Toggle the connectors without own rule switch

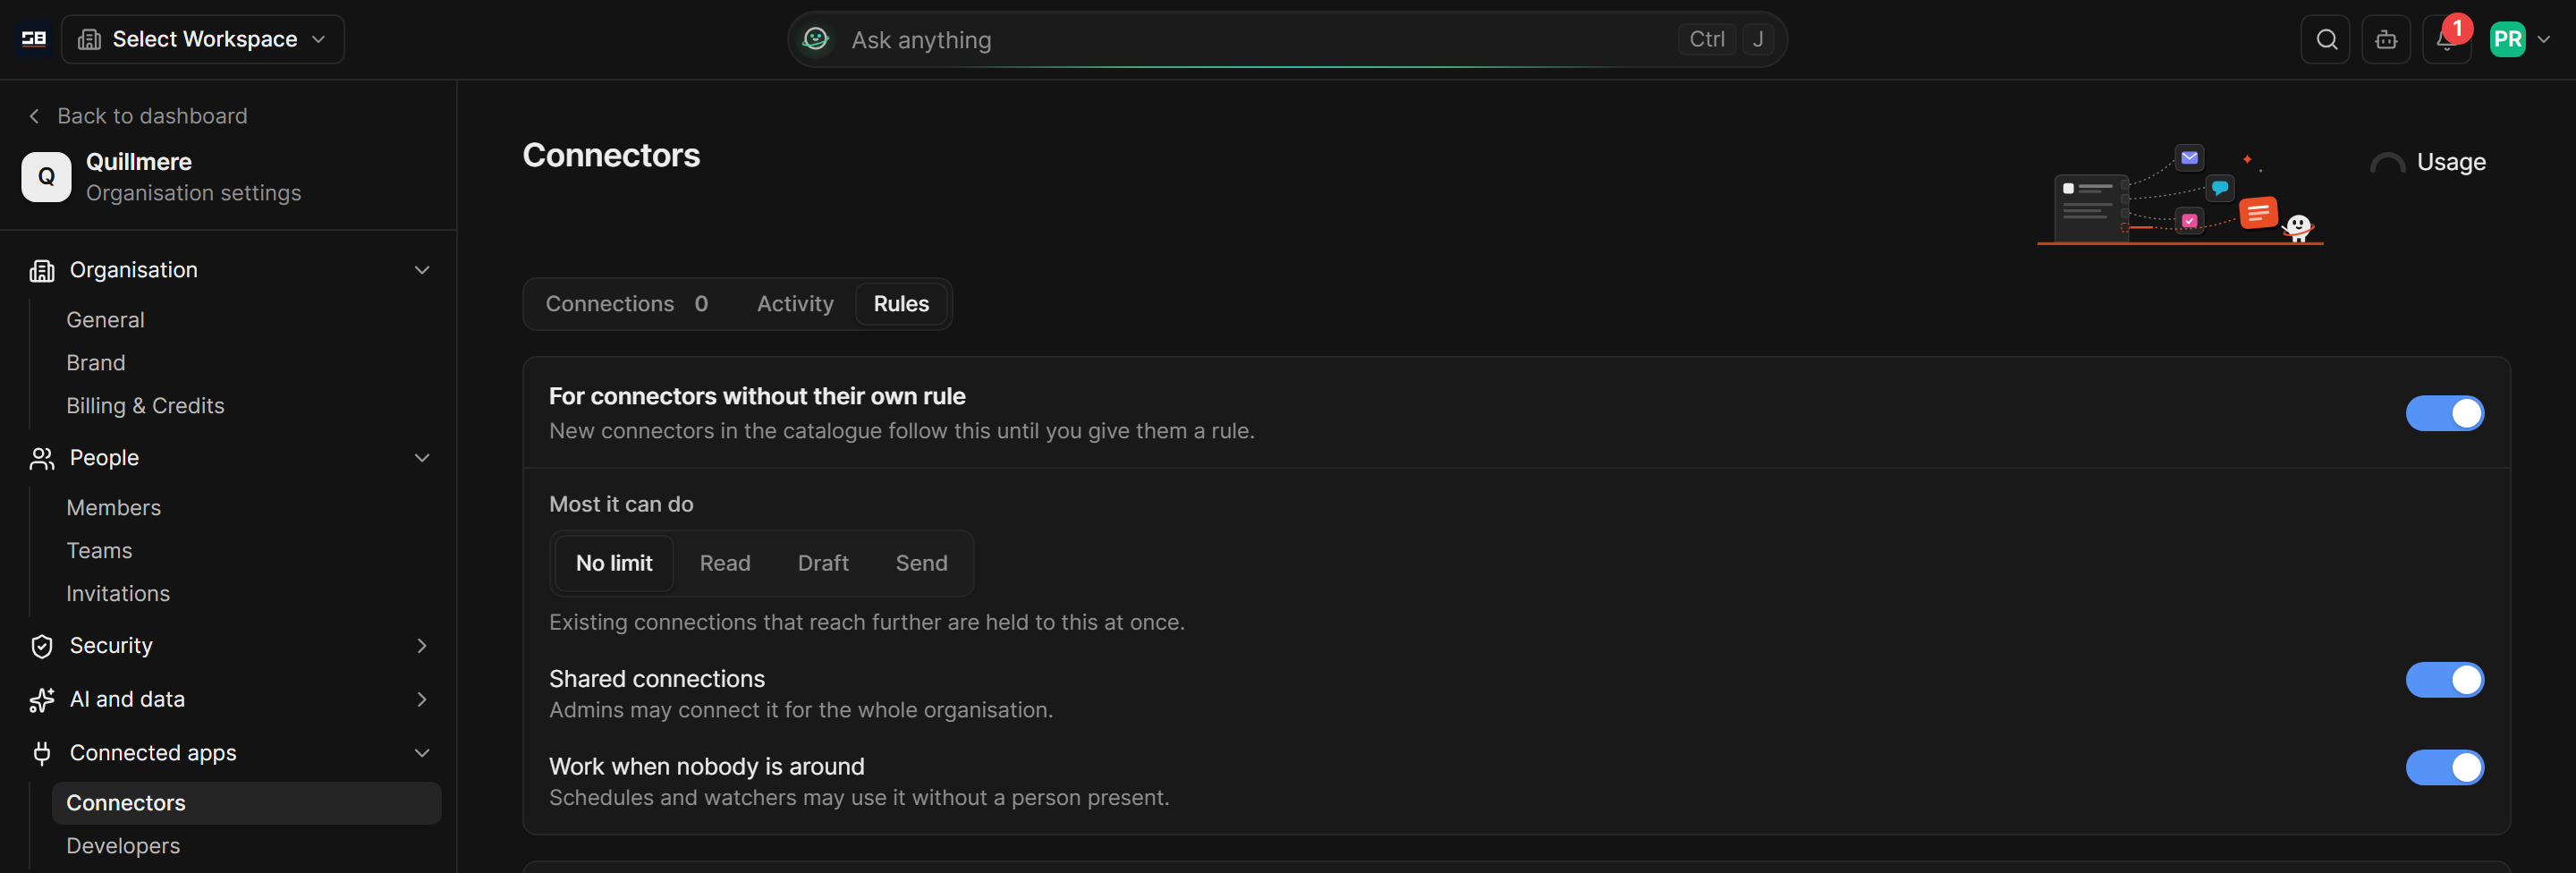pyautogui.click(x=2444, y=413)
